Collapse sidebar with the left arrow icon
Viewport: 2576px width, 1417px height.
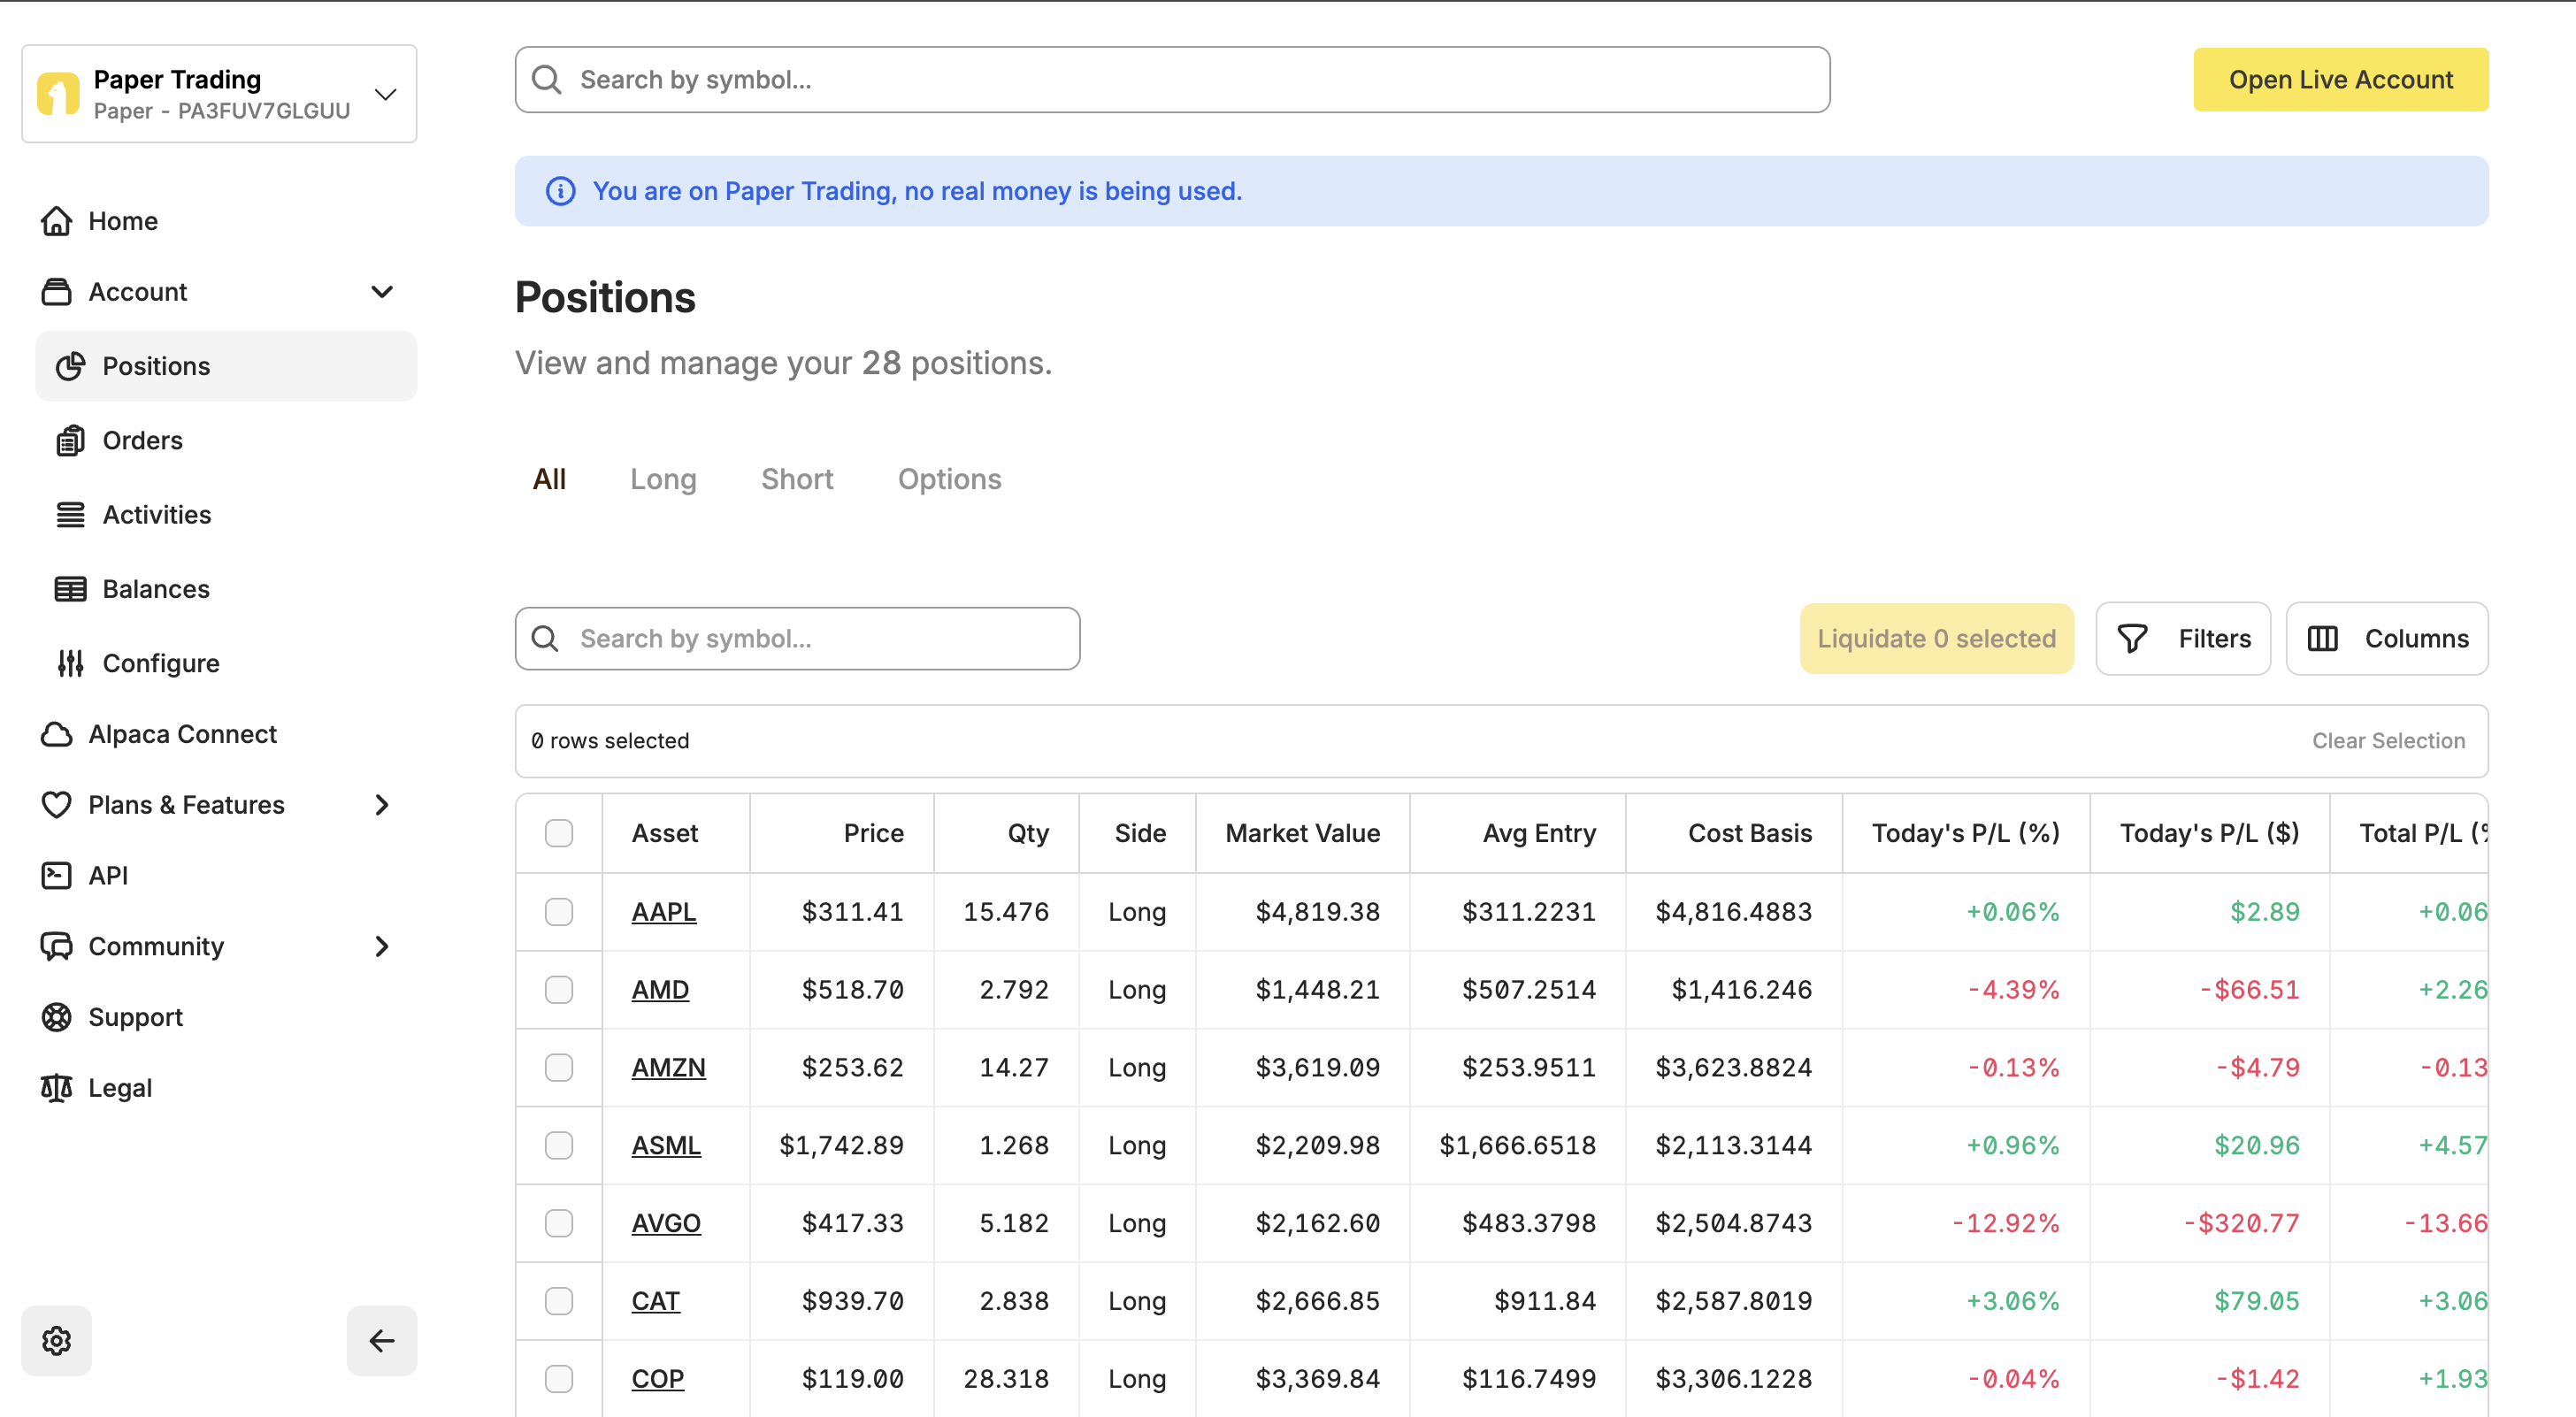click(382, 1341)
